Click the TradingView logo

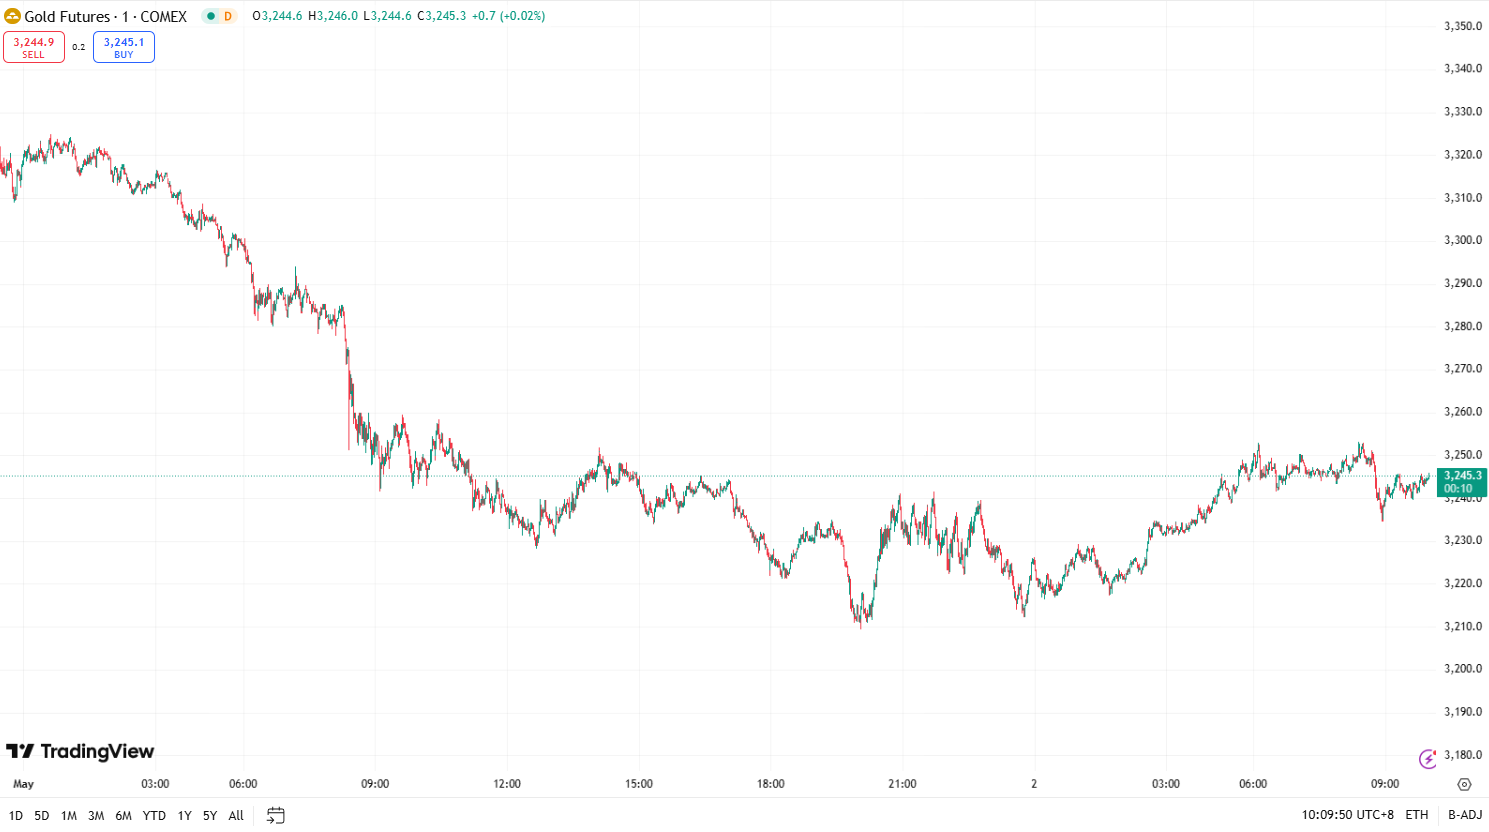click(x=80, y=751)
